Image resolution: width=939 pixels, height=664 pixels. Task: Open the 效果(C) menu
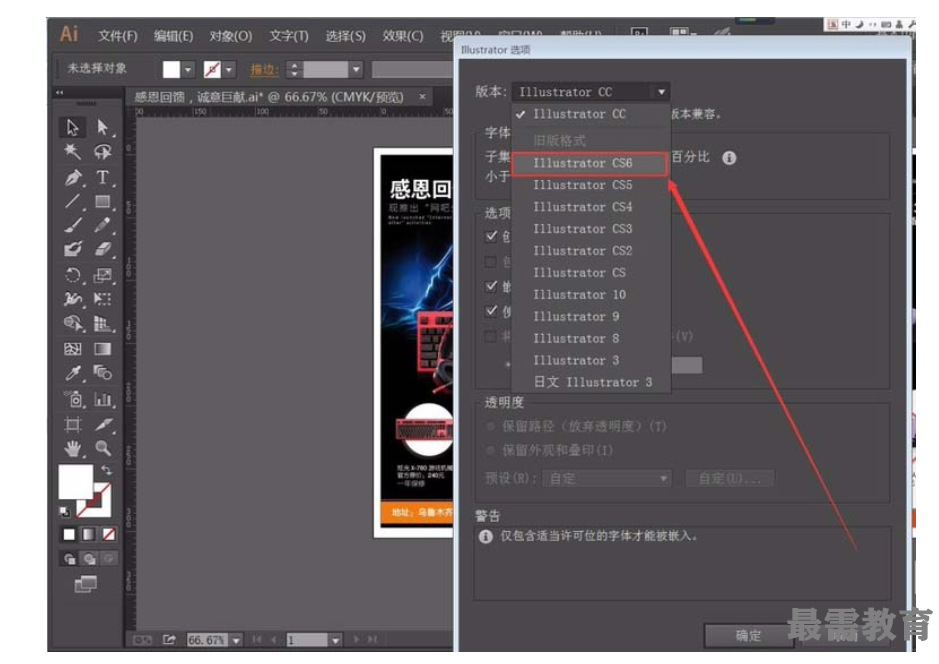[402, 36]
